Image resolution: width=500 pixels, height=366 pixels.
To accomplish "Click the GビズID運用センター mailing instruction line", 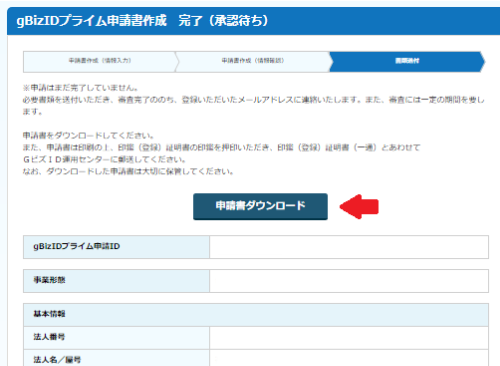I will tap(104, 160).
